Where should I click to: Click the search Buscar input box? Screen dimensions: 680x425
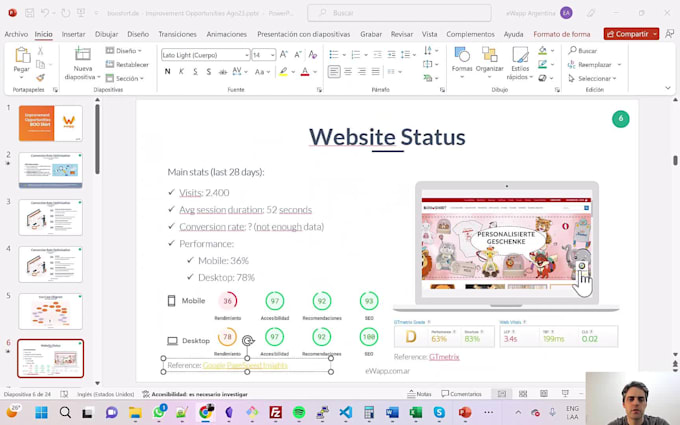[399, 13]
